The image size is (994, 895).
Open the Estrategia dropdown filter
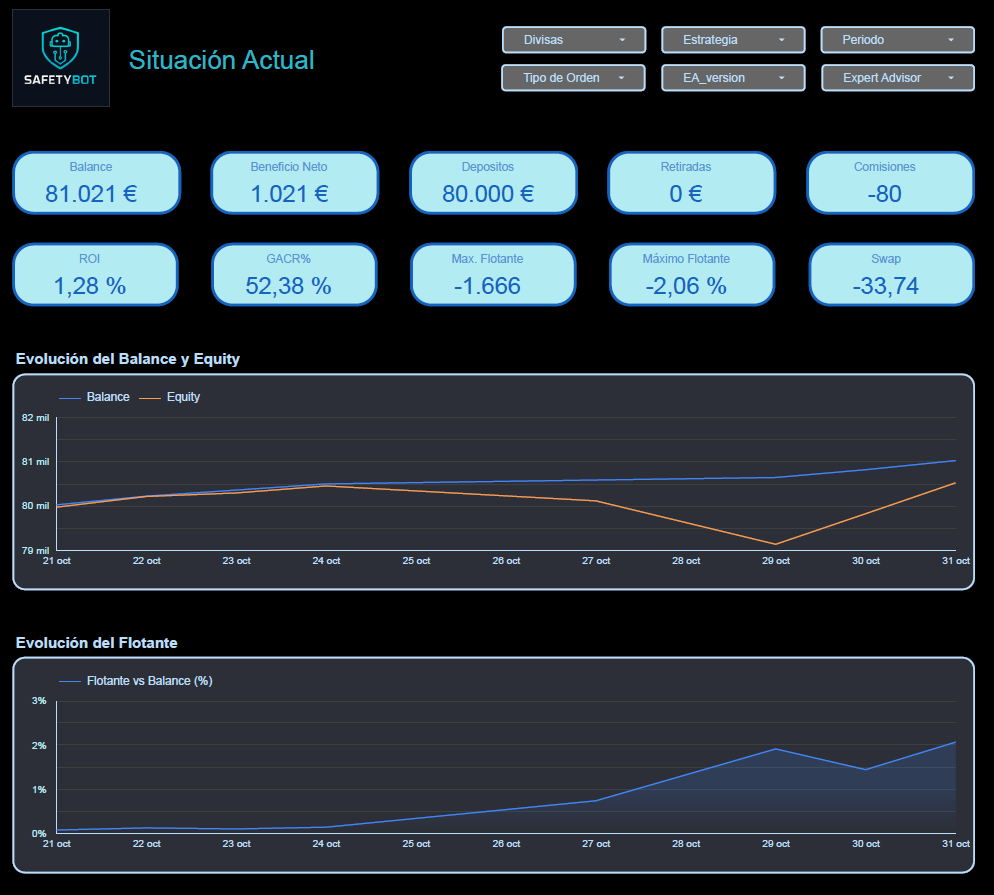733,40
